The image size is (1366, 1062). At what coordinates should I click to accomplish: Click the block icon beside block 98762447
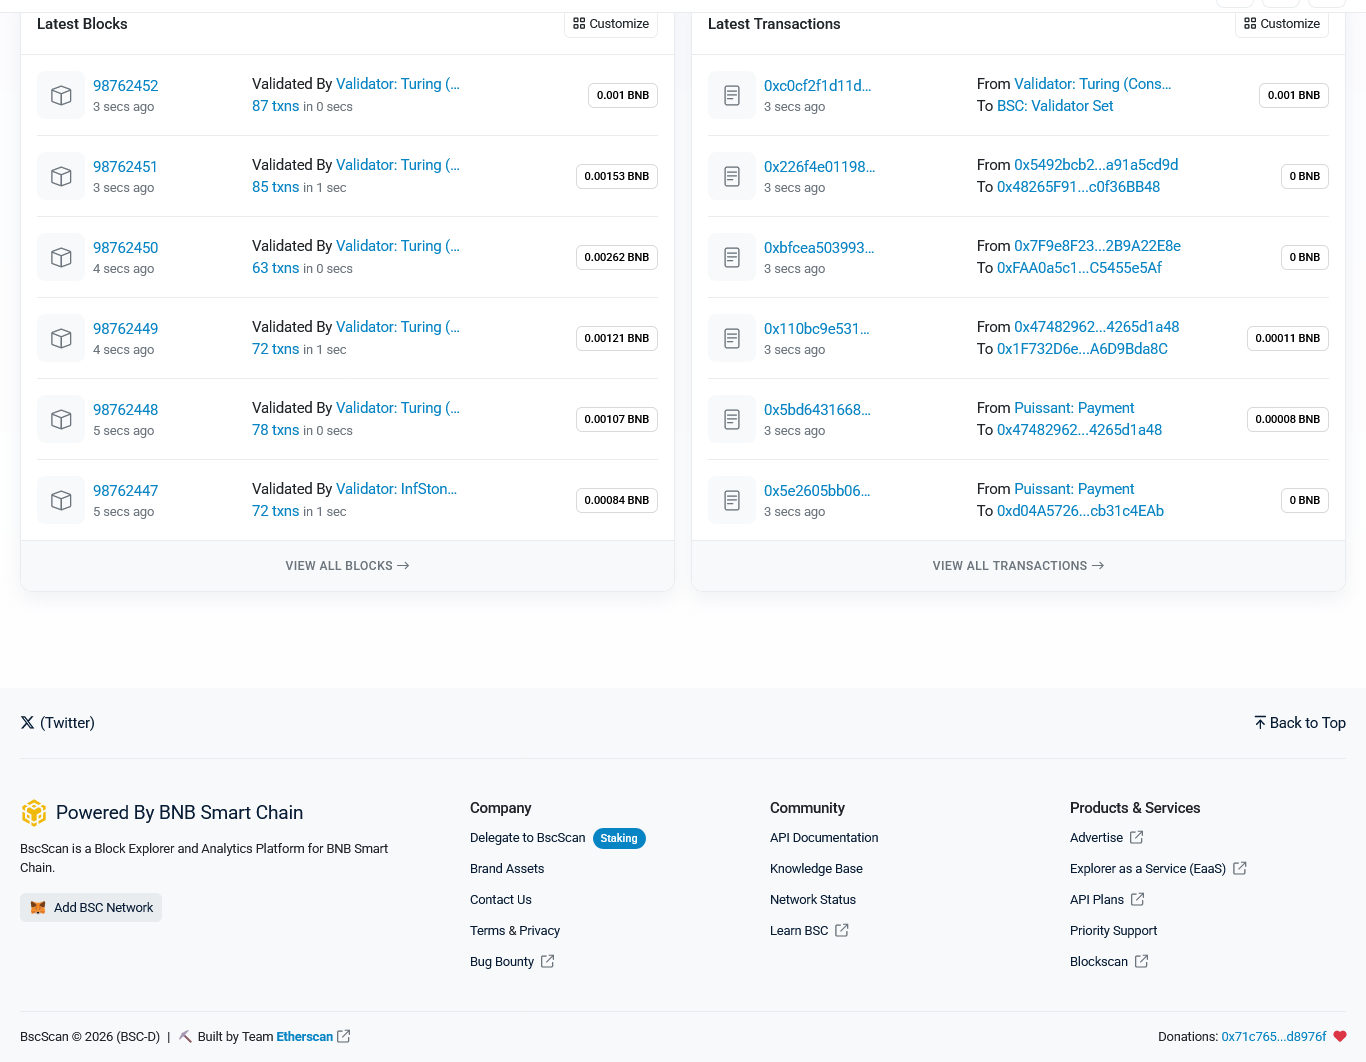[x=61, y=500]
